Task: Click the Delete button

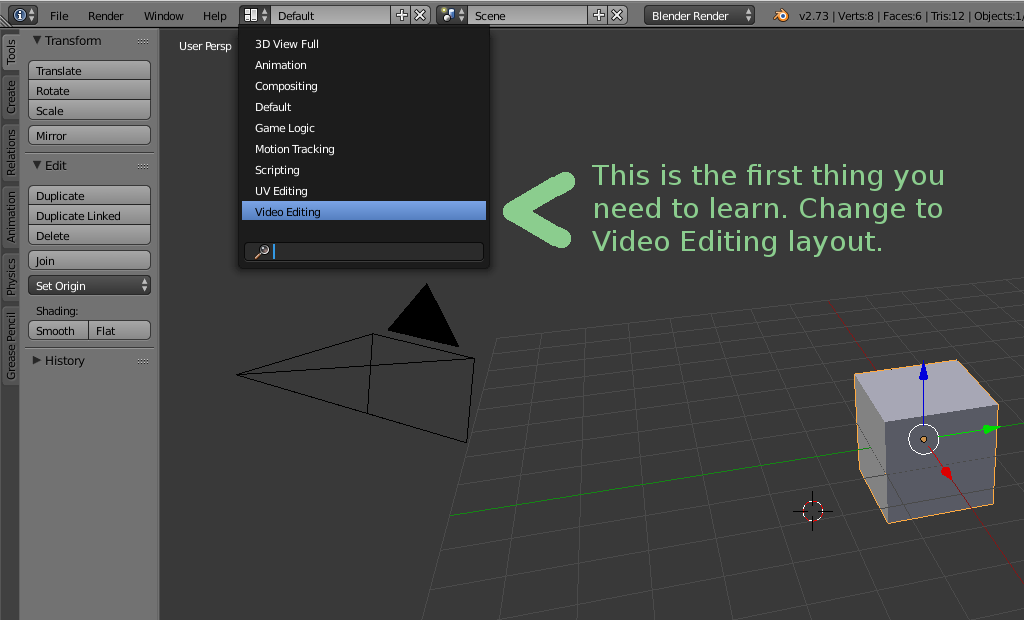Action: point(89,235)
